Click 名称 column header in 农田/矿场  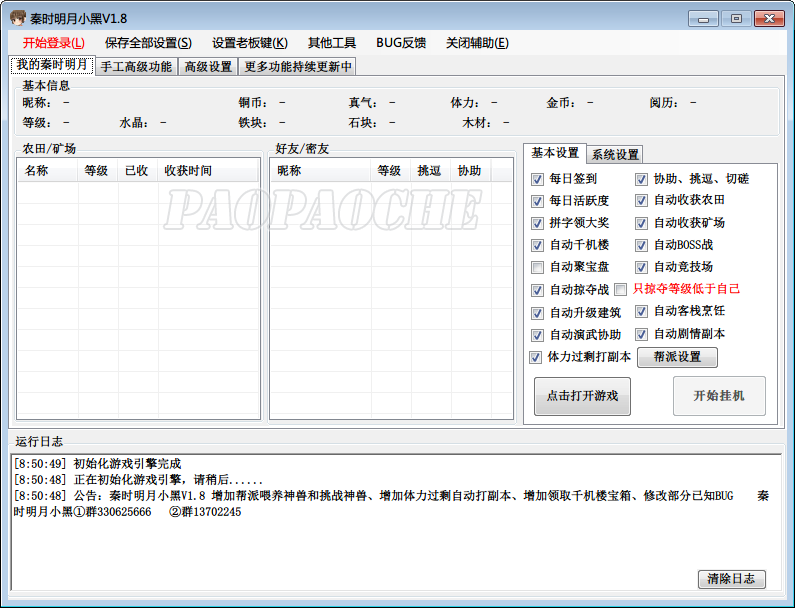coord(48,171)
